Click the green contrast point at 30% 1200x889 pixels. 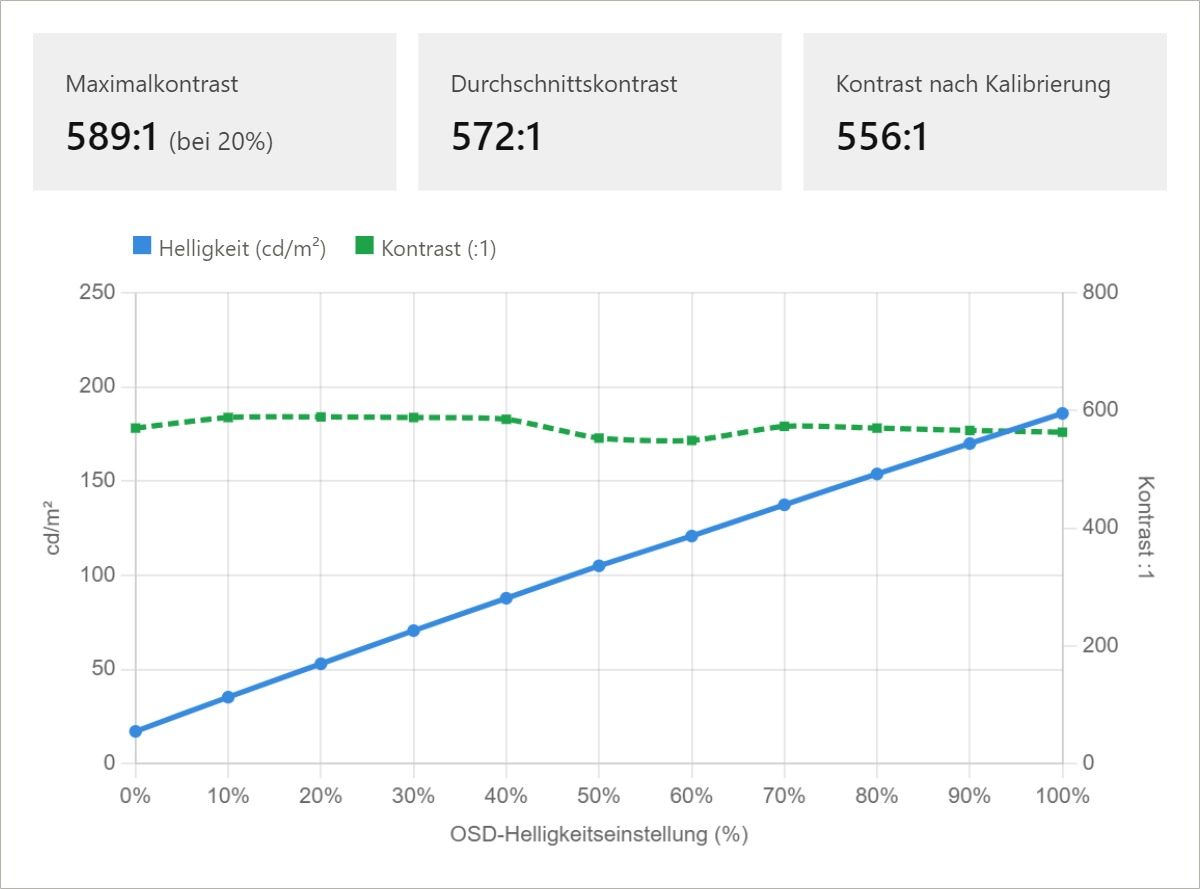point(413,417)
